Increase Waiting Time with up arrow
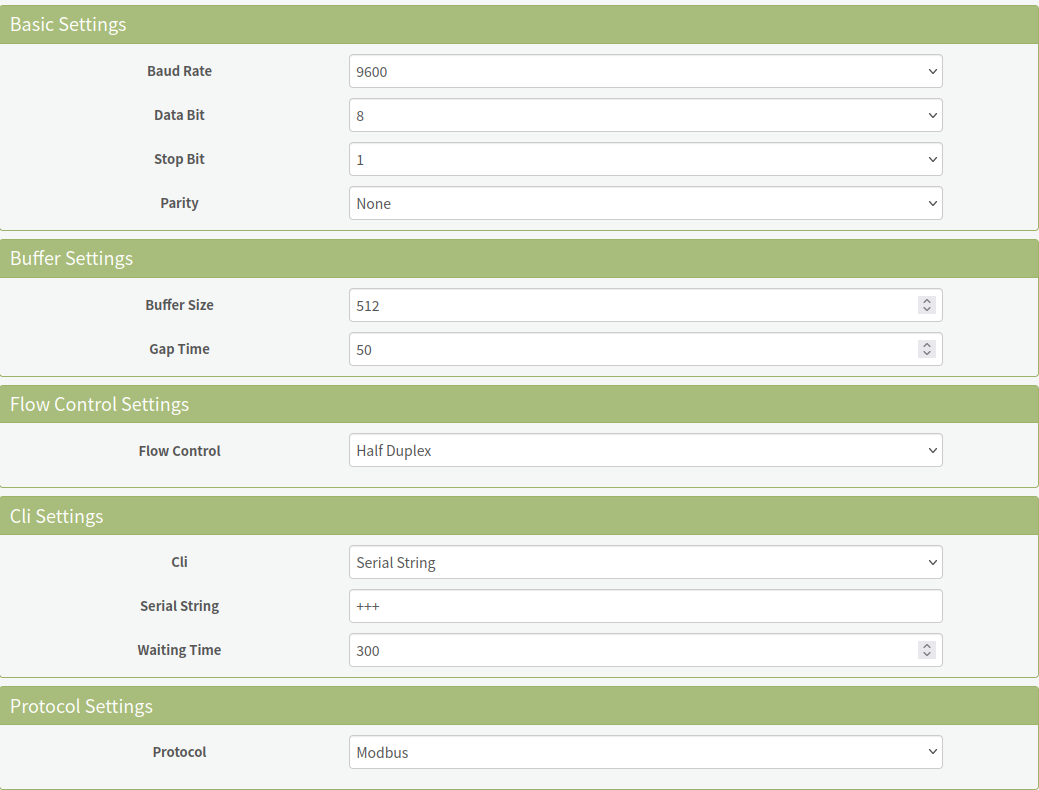 (x=927, y=646)
